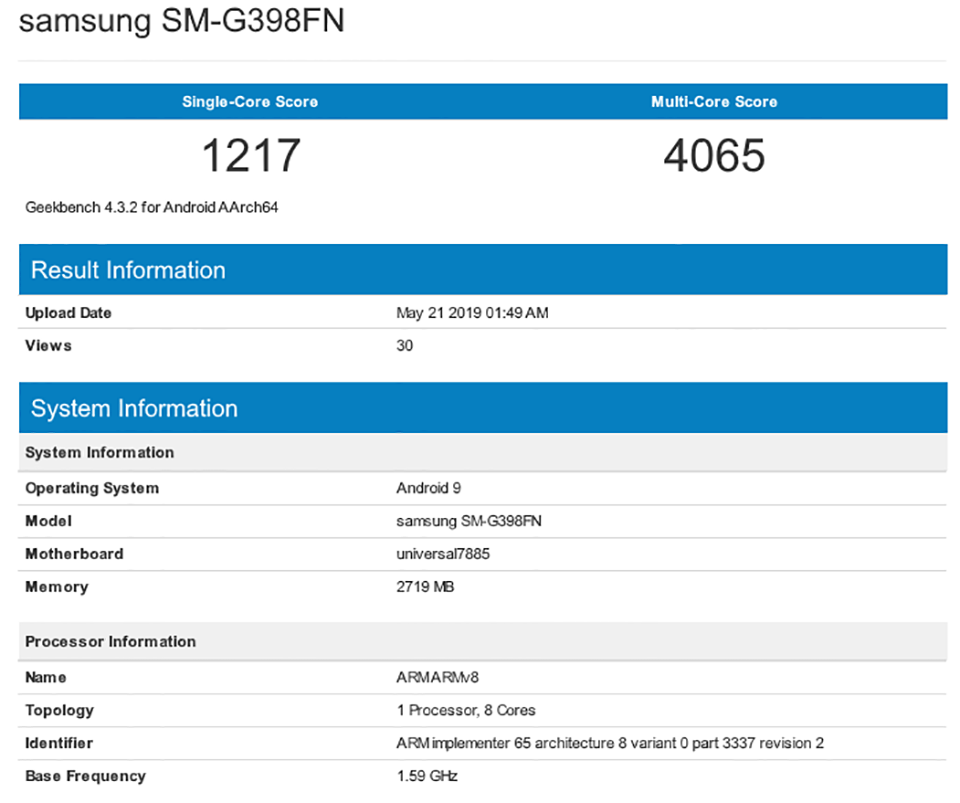The image size is (960, 803).
Task: Click the Result Information section header
Action: pos(483,270)
